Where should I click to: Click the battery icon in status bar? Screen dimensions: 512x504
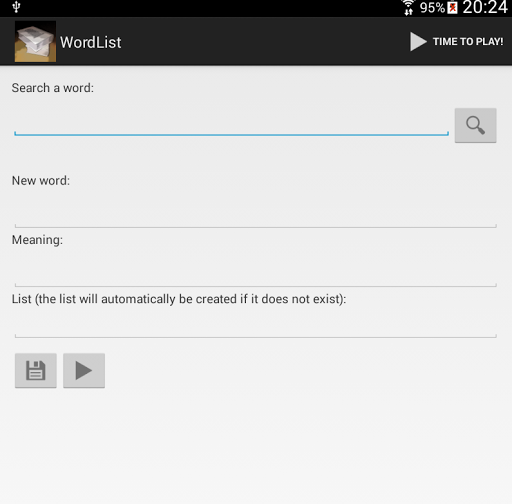coord(452,7)
